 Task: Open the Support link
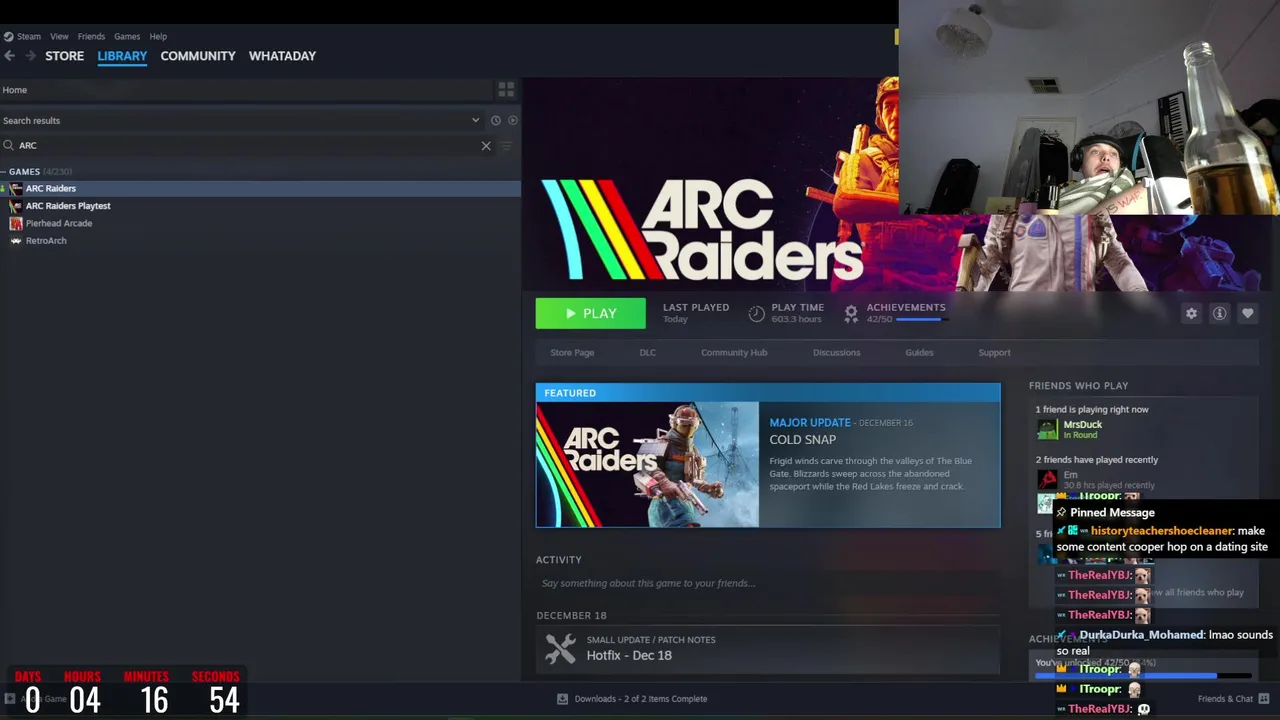pyautogui.click(x=994, y=352)
